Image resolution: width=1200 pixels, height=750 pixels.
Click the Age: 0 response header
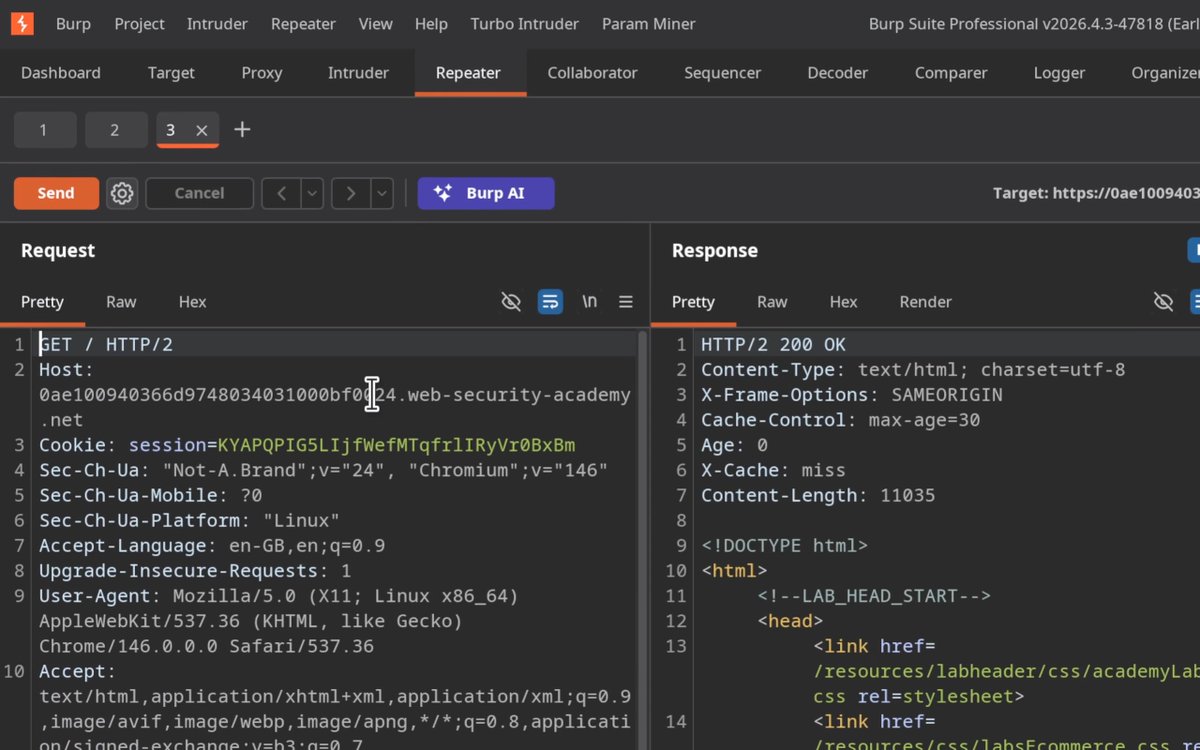pyautogui.click(x=734, y=445)
